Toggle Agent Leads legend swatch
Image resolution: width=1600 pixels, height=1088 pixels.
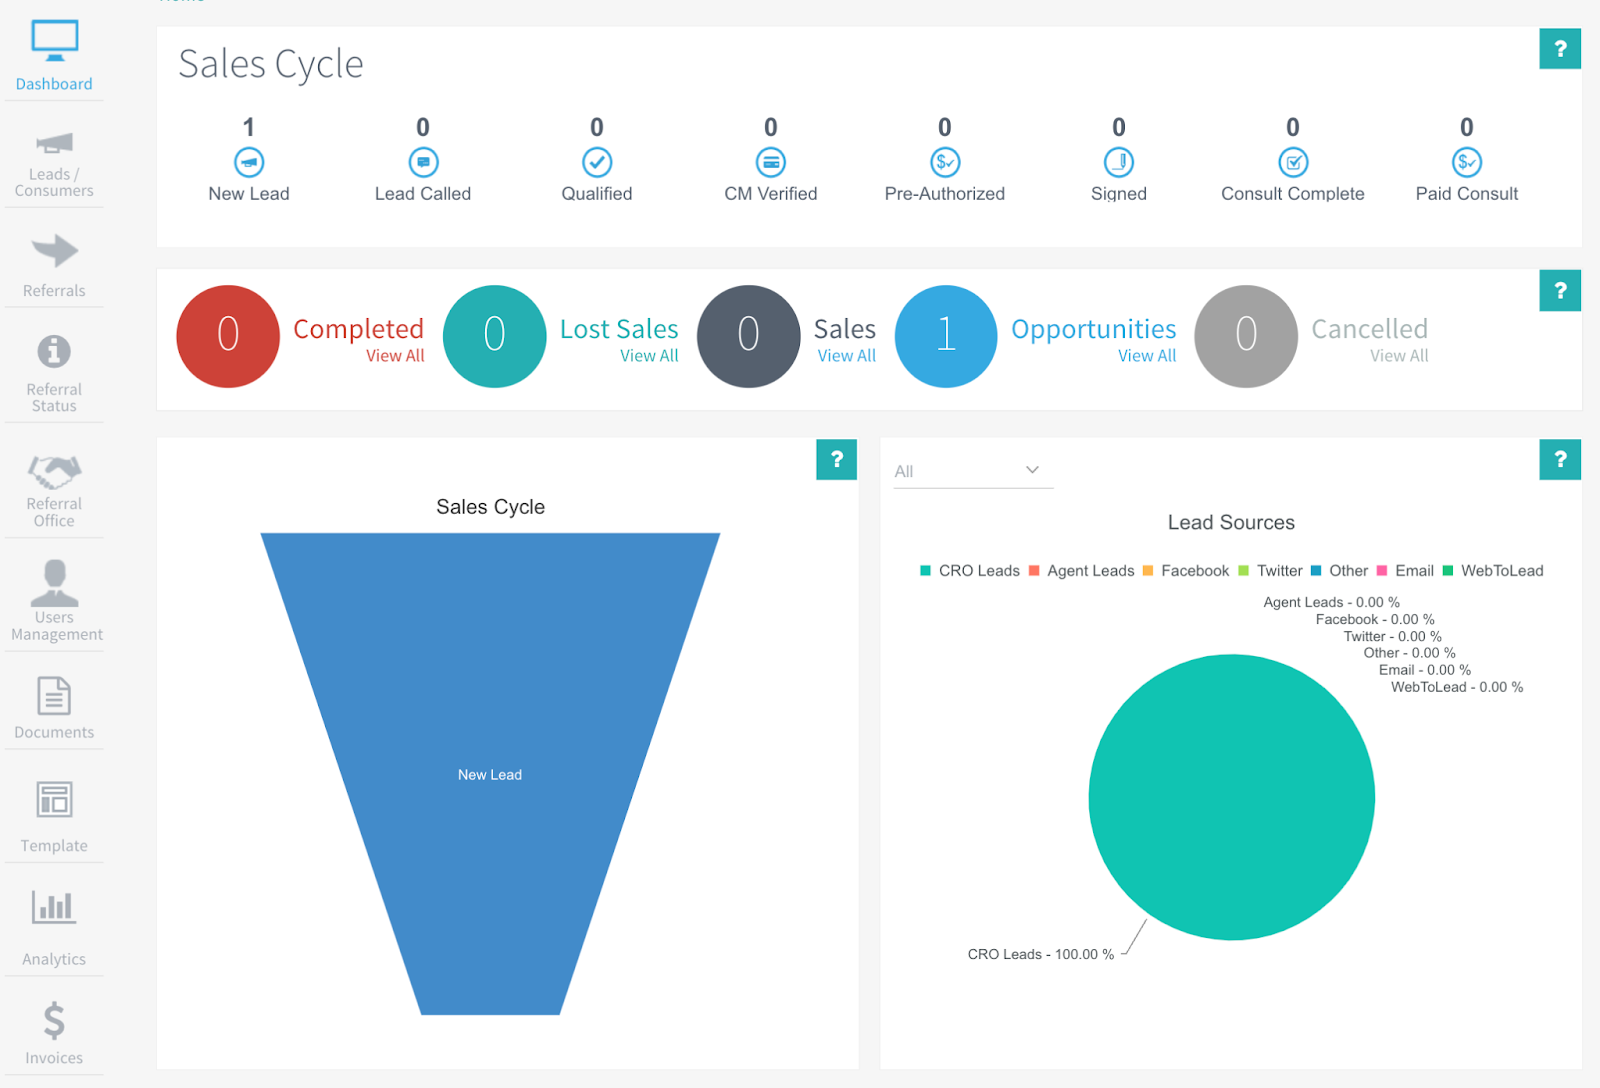pos(1034,571)
